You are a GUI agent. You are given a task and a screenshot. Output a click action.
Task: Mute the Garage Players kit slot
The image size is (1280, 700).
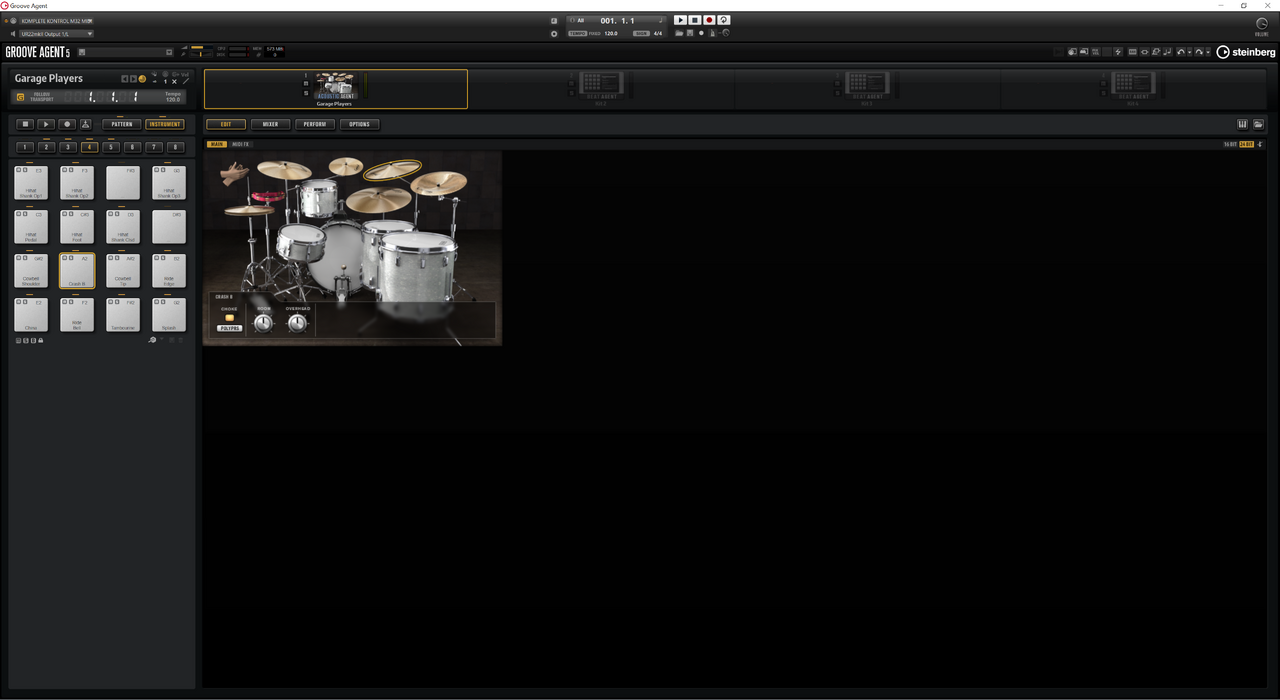pos(306,84)
